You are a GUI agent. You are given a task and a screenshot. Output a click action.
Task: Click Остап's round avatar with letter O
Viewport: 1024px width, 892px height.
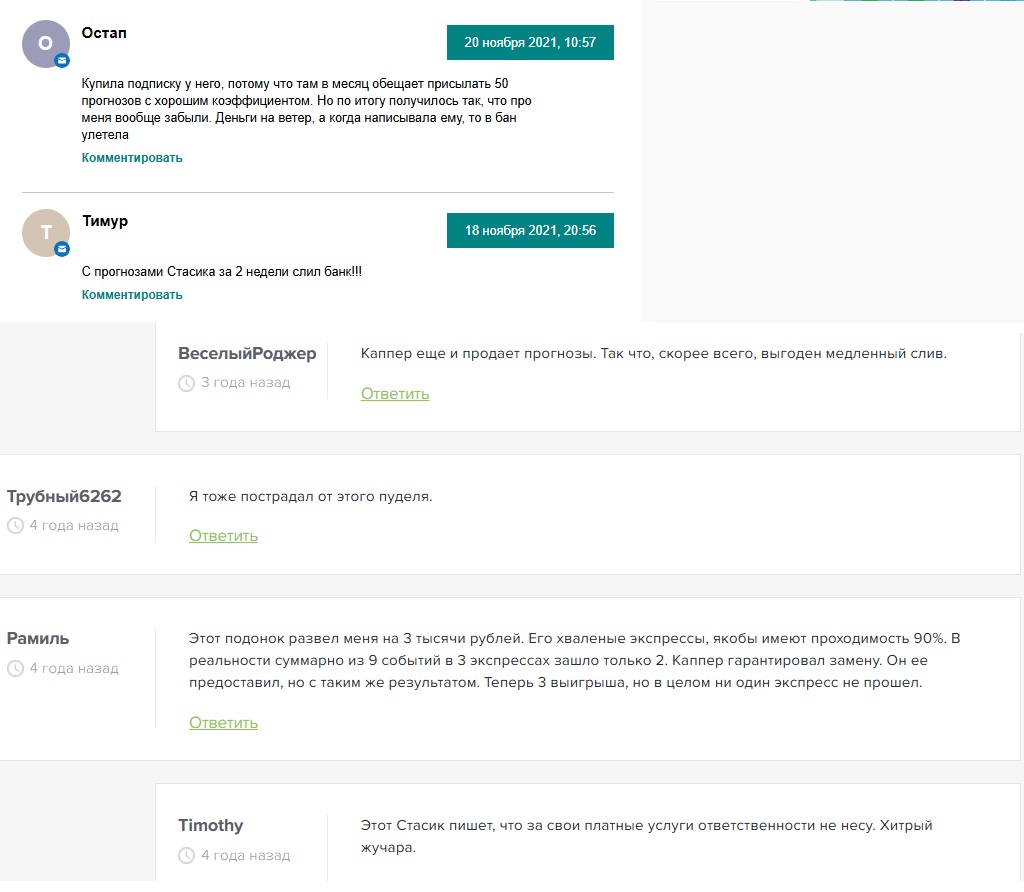(x=46, y=44)
